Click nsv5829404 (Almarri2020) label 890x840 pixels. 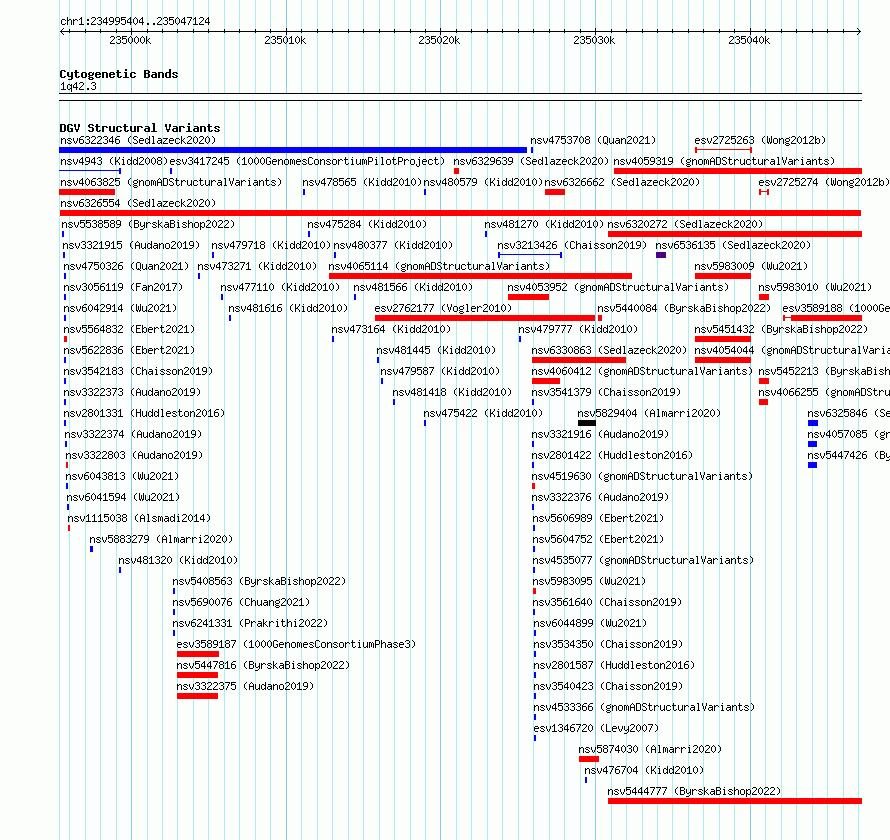click(x=649, y=413)
